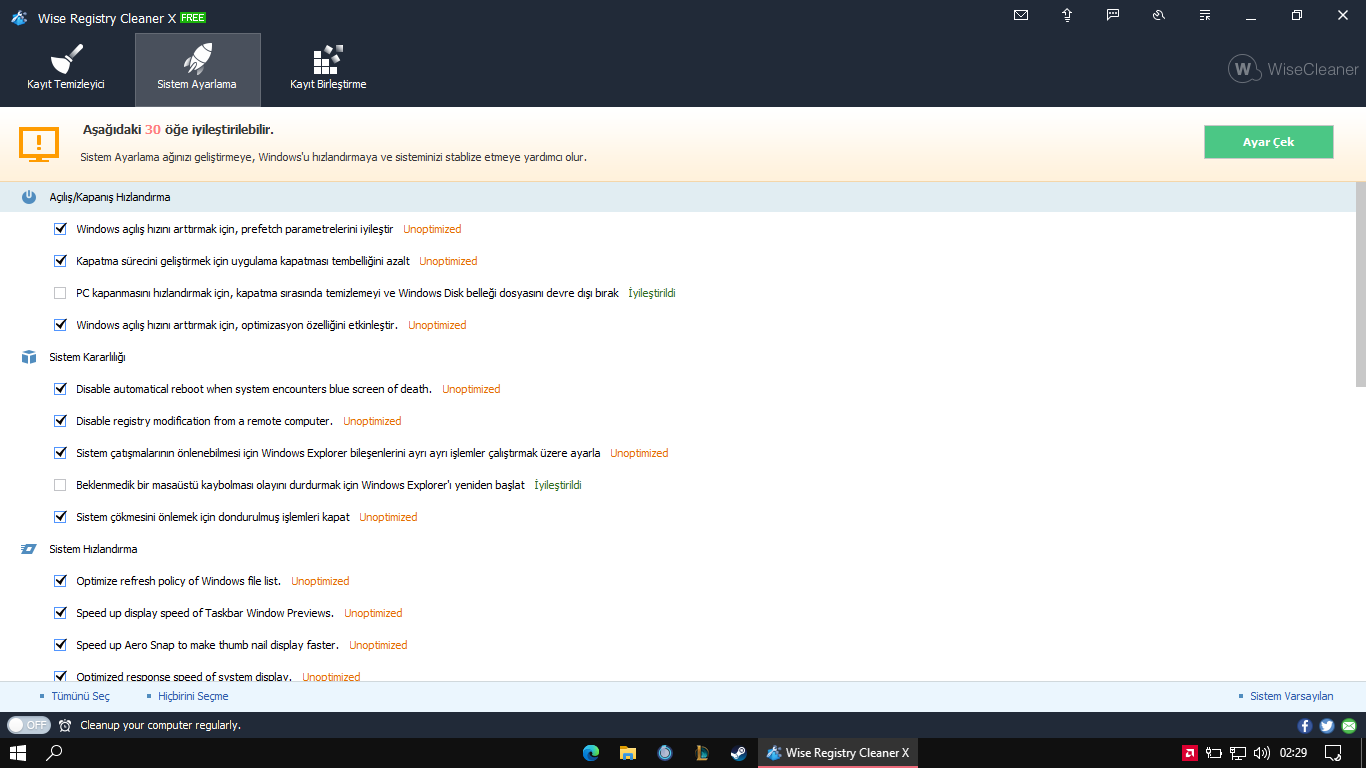Open the volume control in system tray
1366x768 pixels.
[1262, 753]
